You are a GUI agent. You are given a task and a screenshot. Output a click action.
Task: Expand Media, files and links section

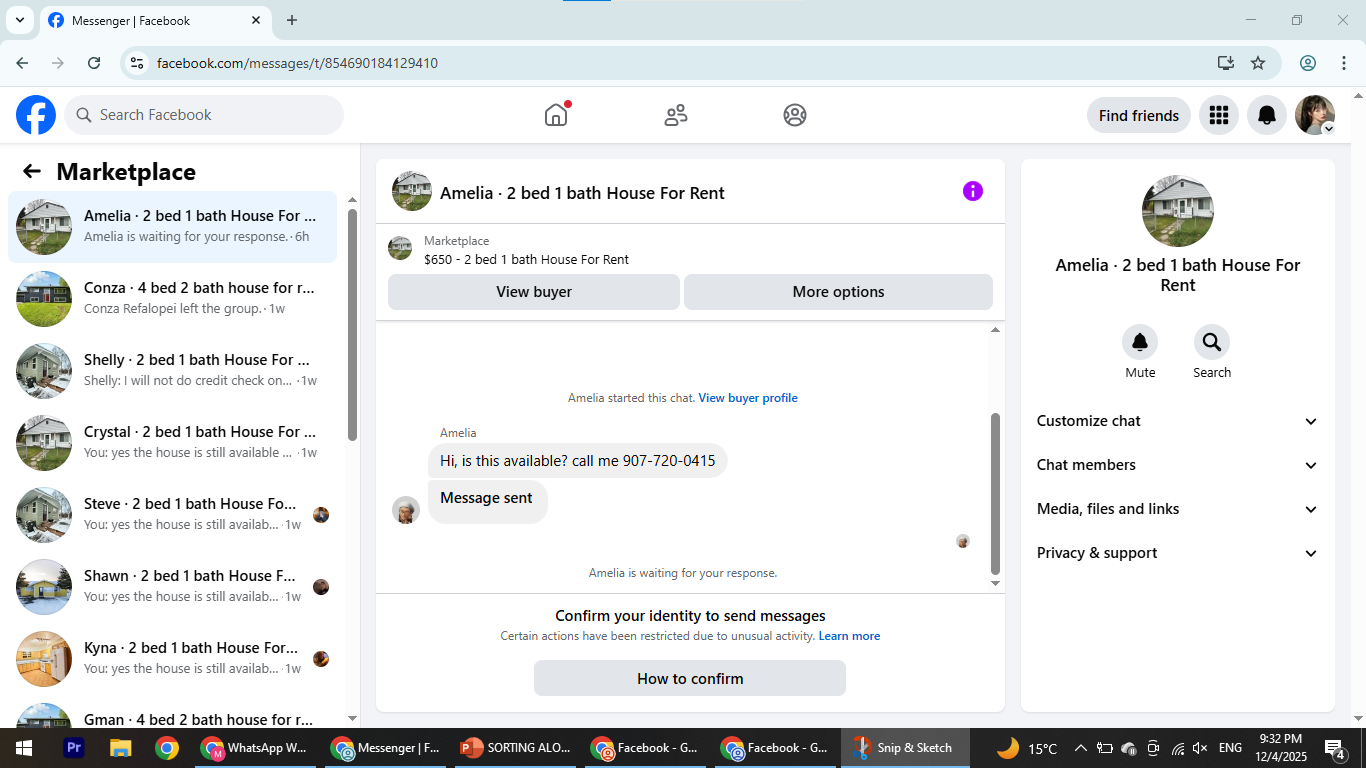tap(1178, 509)
